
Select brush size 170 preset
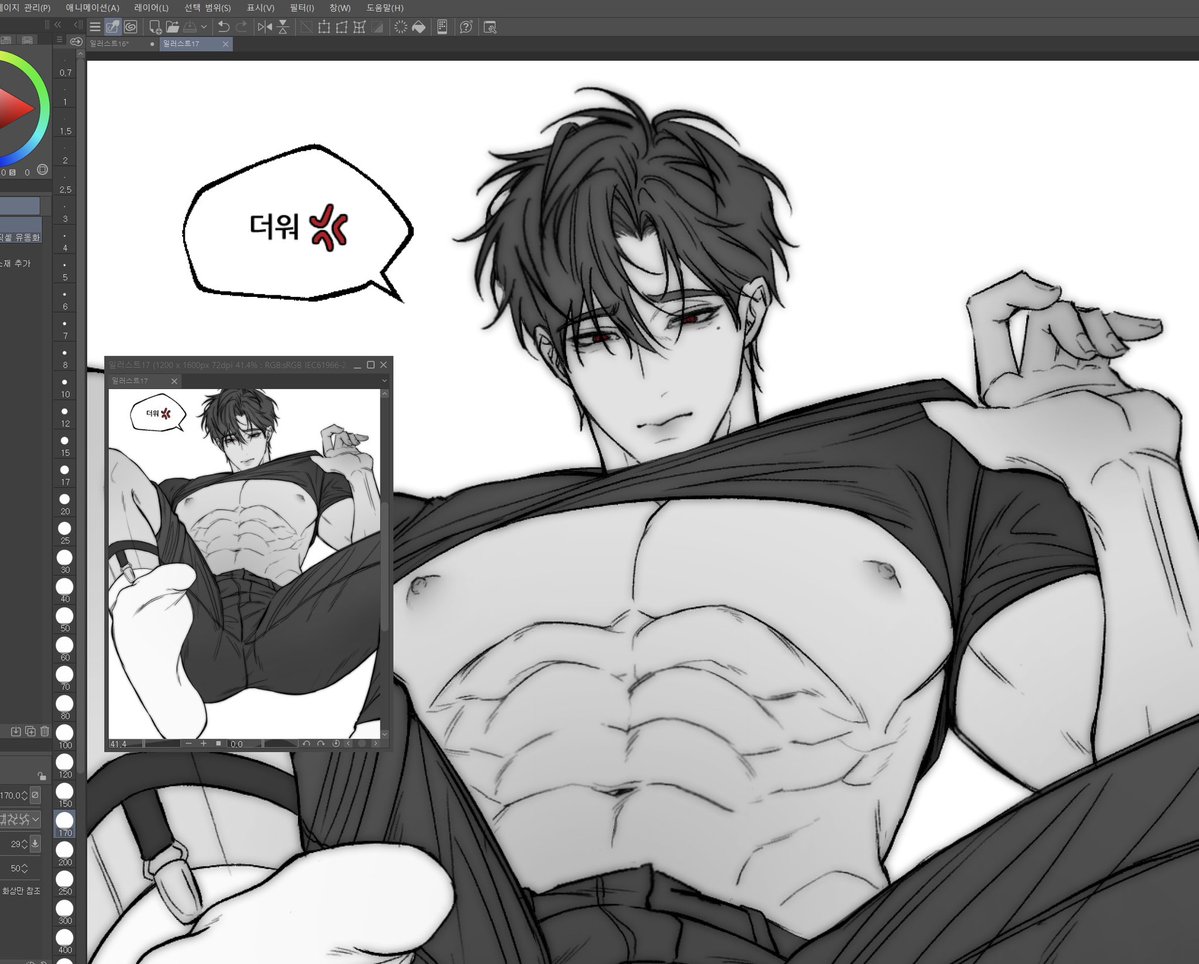click(x=65, y=826)
